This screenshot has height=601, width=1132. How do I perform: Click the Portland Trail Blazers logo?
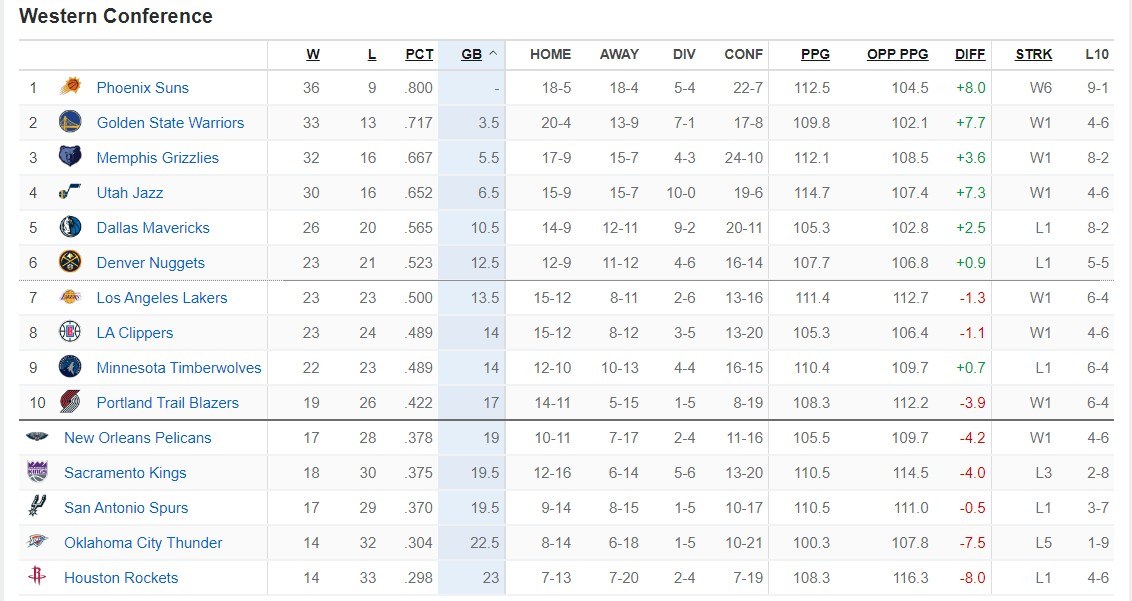pos(70,403)
